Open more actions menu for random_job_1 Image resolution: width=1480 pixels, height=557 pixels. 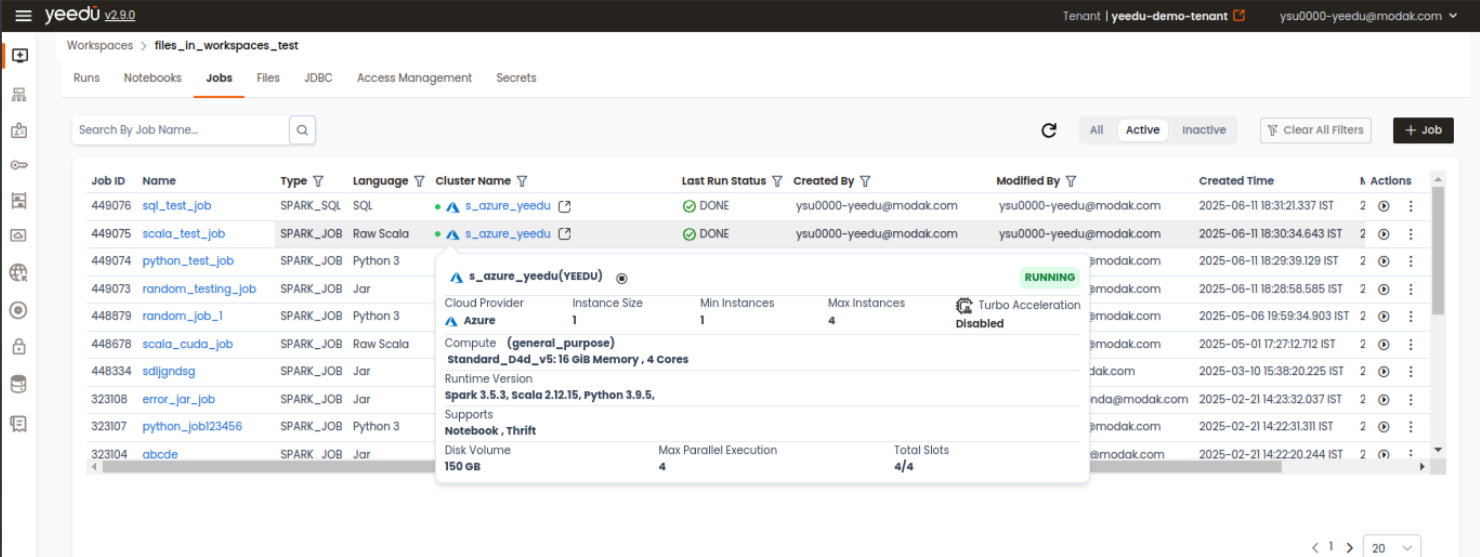point(1411,316)
